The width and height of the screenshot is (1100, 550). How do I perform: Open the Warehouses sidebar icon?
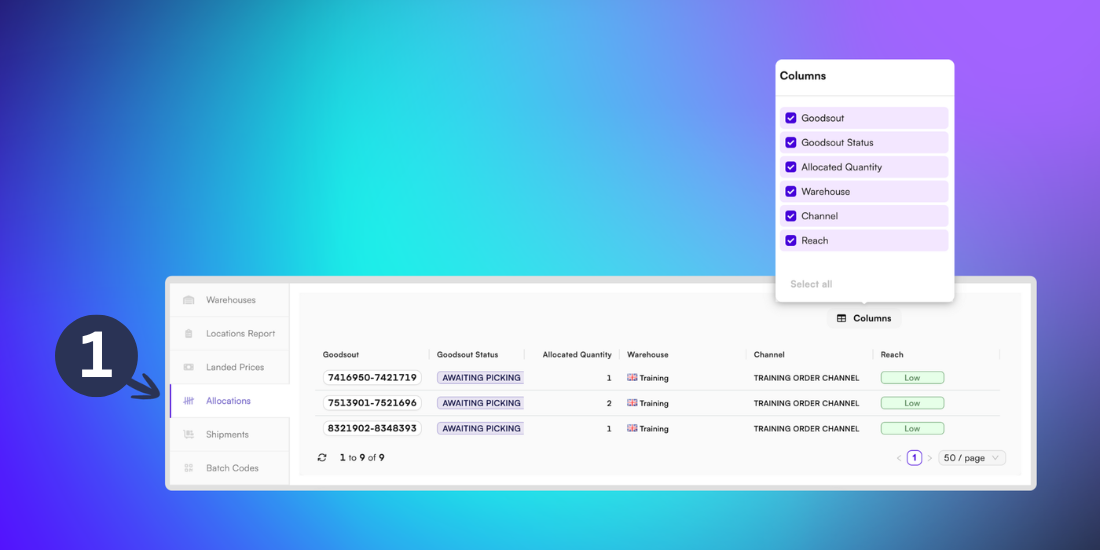click(x=188, y=300)
